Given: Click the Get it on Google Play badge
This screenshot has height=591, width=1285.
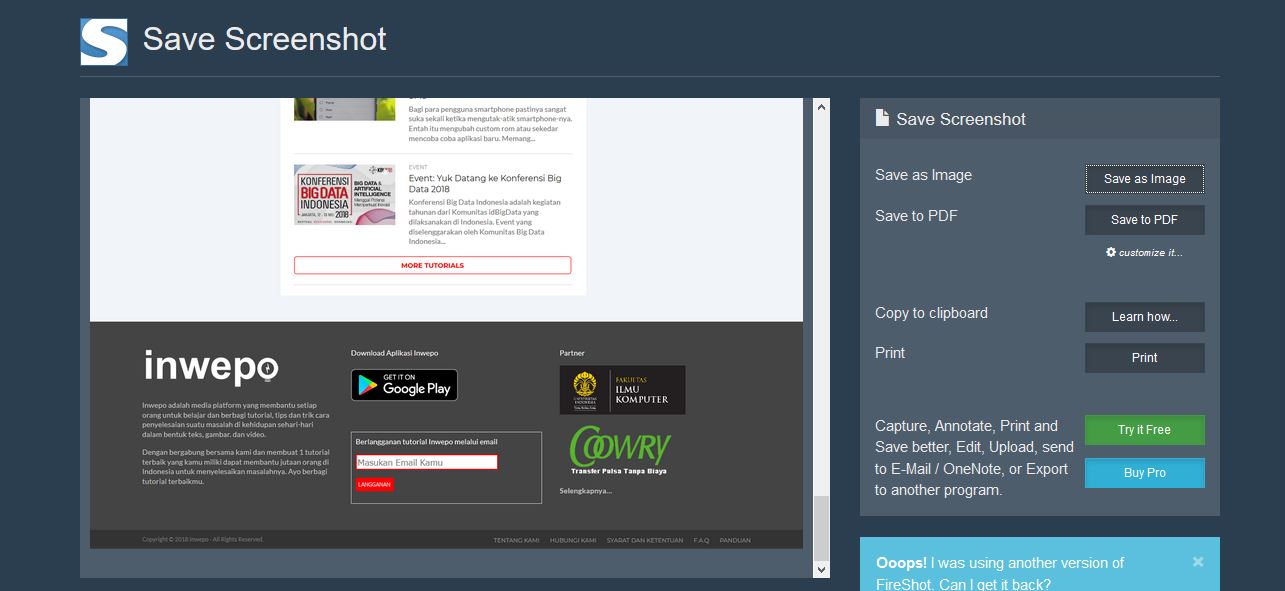Looking at the screenshot, I should click(404, 385).
